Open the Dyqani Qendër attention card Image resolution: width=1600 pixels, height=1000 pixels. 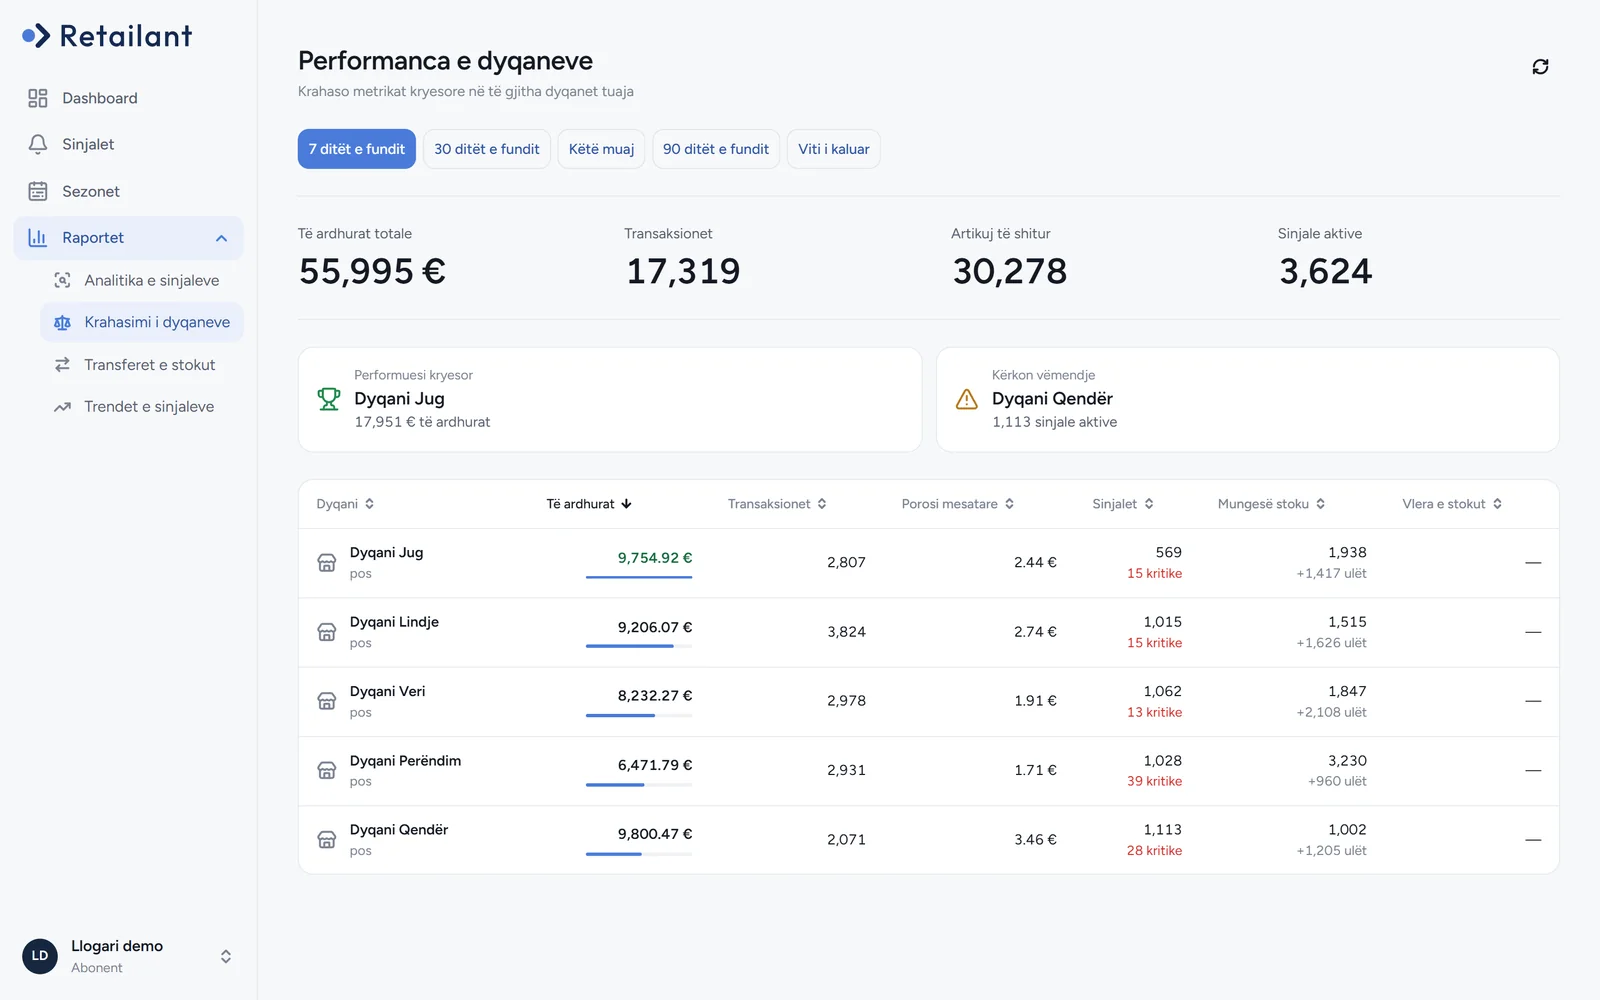(x=1248, y=400)
